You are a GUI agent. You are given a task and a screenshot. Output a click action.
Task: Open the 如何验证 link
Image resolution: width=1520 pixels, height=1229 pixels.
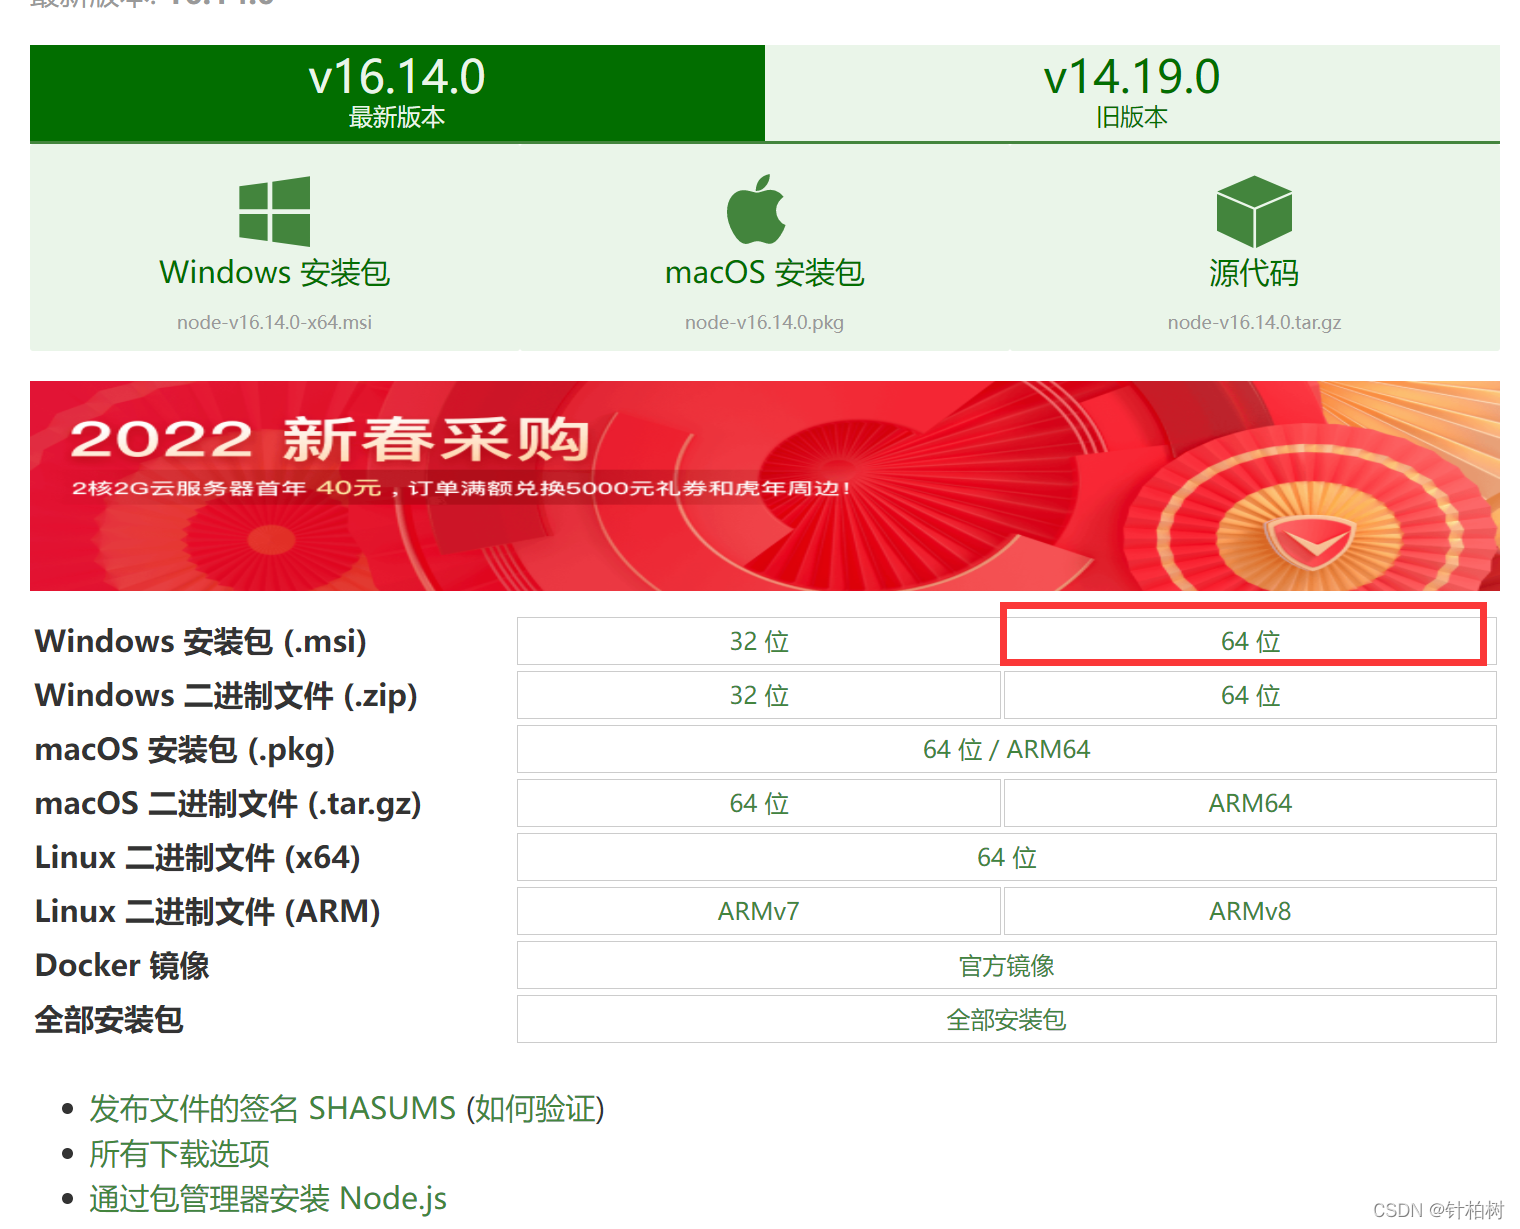point(535,1108)
